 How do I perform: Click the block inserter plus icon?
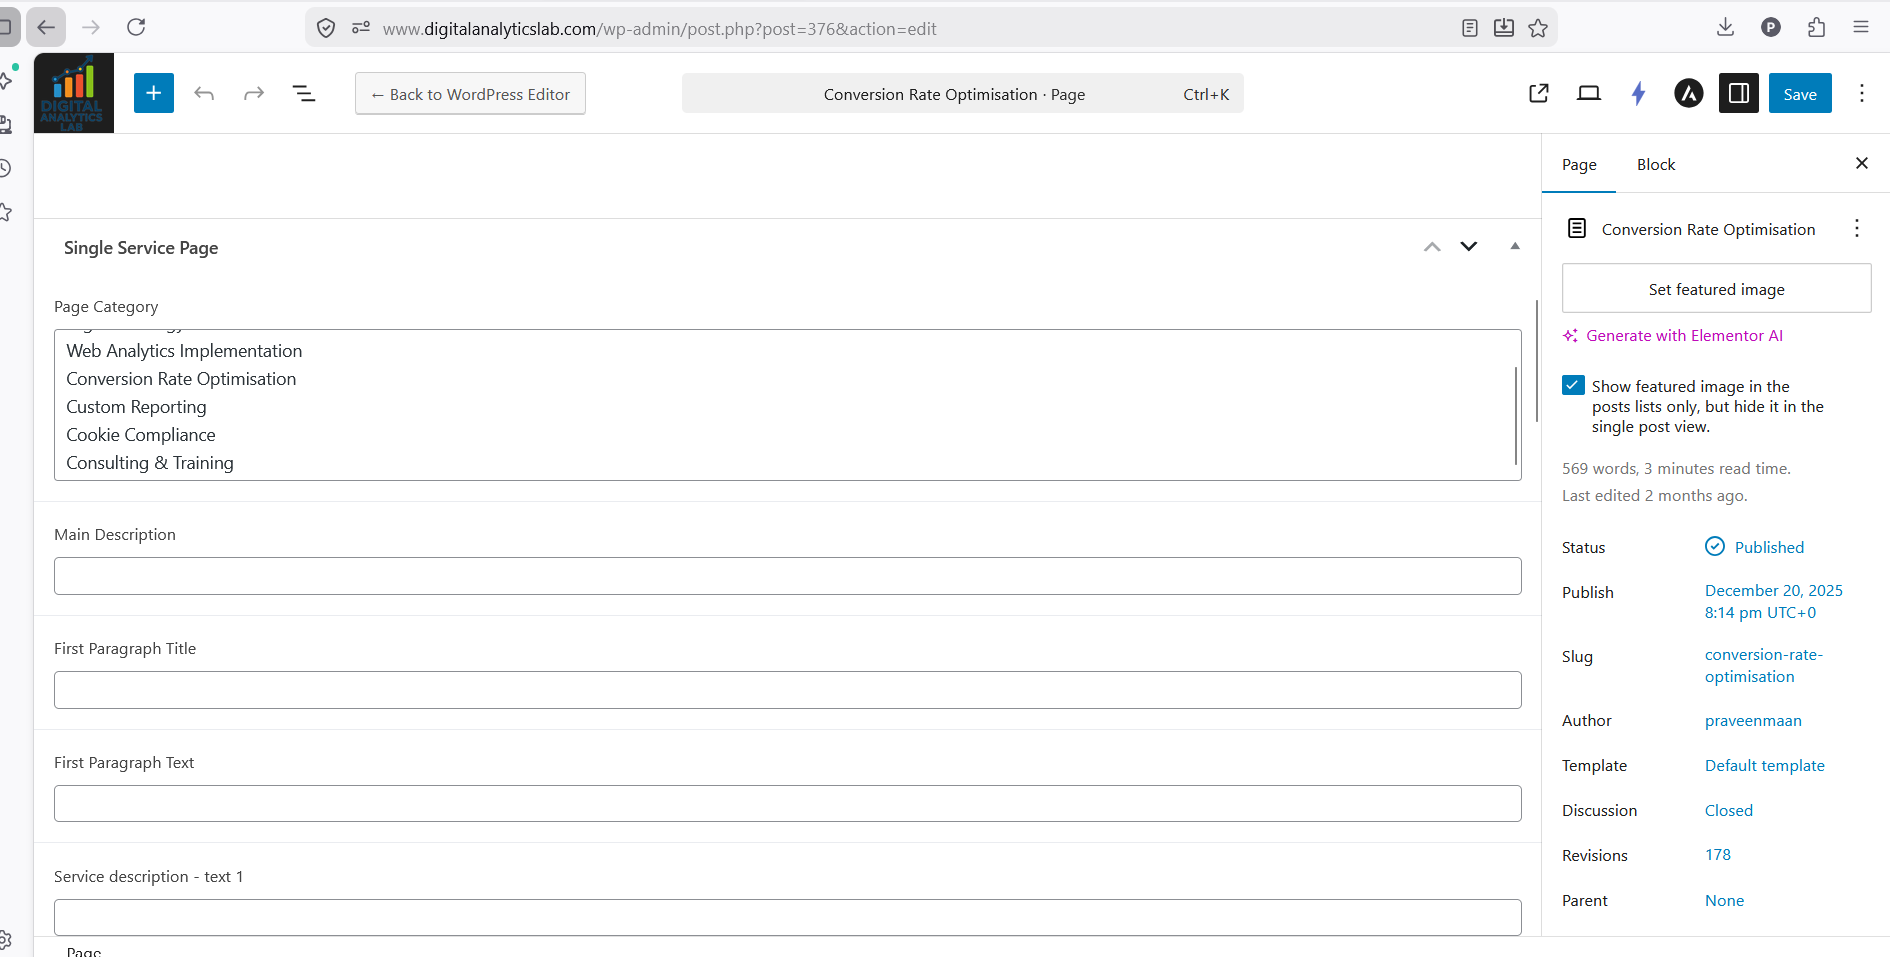(153, 93)
